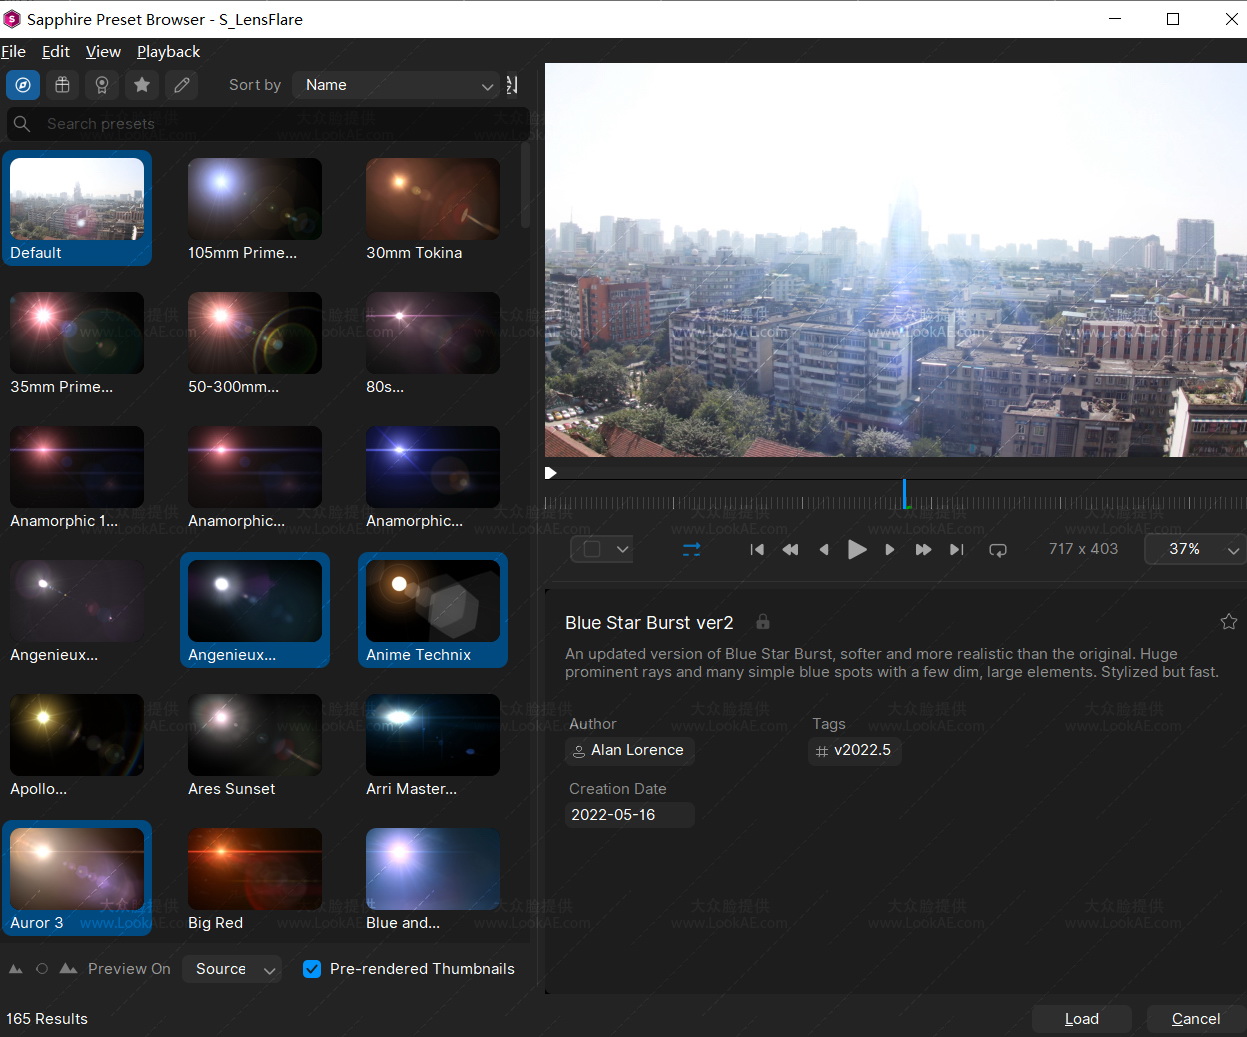Step back one frame
The height and width of the screenshot is (1037, 1247).
click(x=824, y=549)
